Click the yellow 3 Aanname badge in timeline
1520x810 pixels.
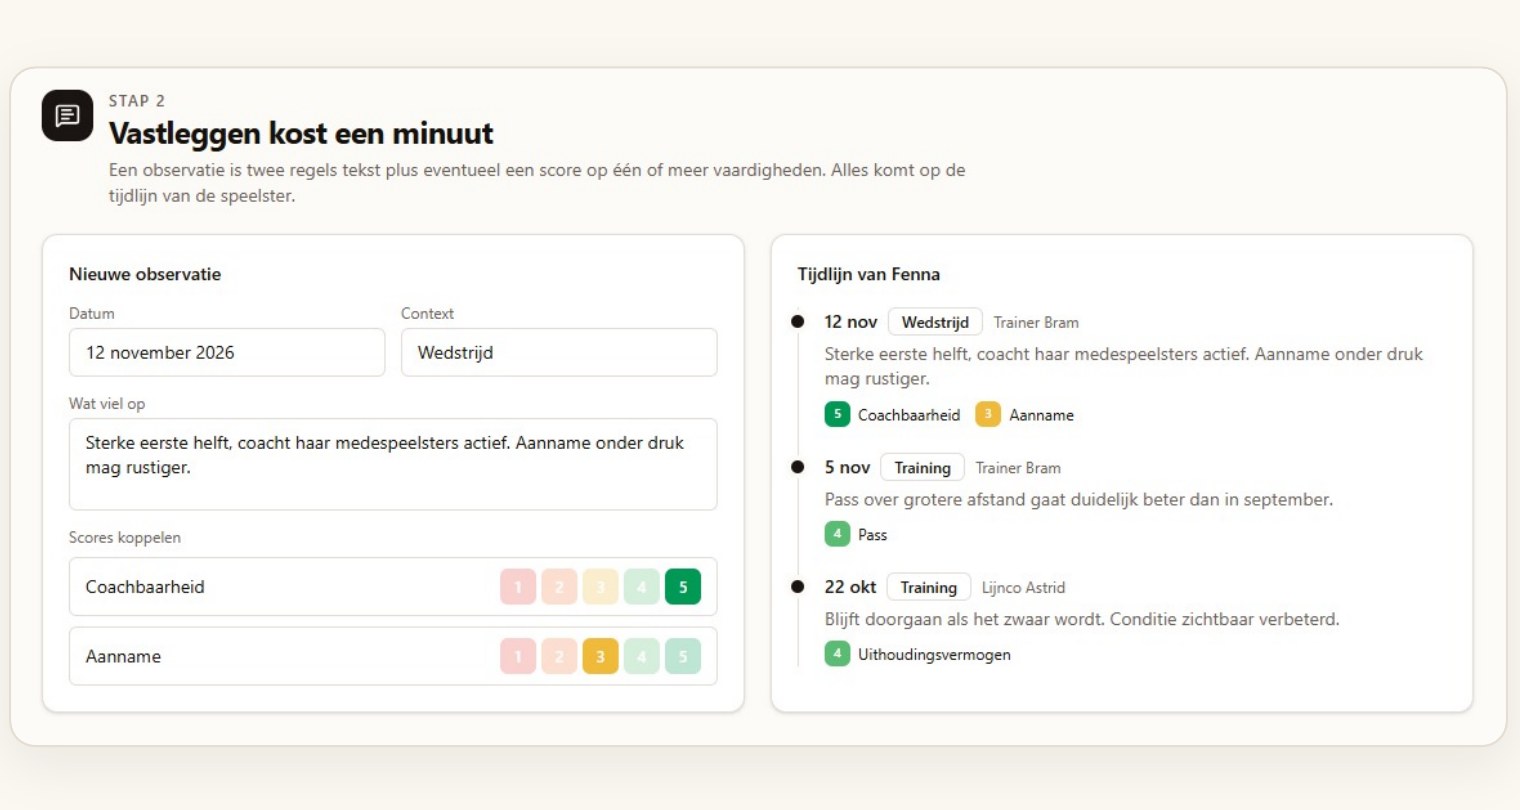[x=988, y=414]
